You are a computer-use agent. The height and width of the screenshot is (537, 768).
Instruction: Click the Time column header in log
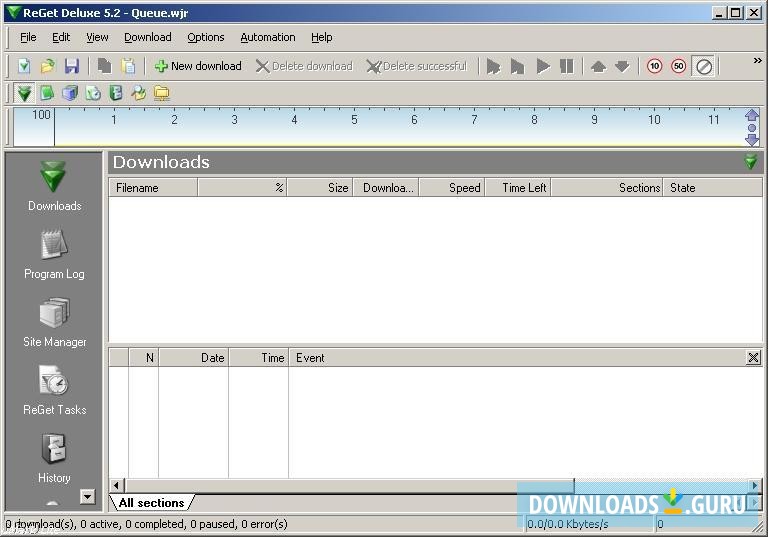[x=258, y=358]
